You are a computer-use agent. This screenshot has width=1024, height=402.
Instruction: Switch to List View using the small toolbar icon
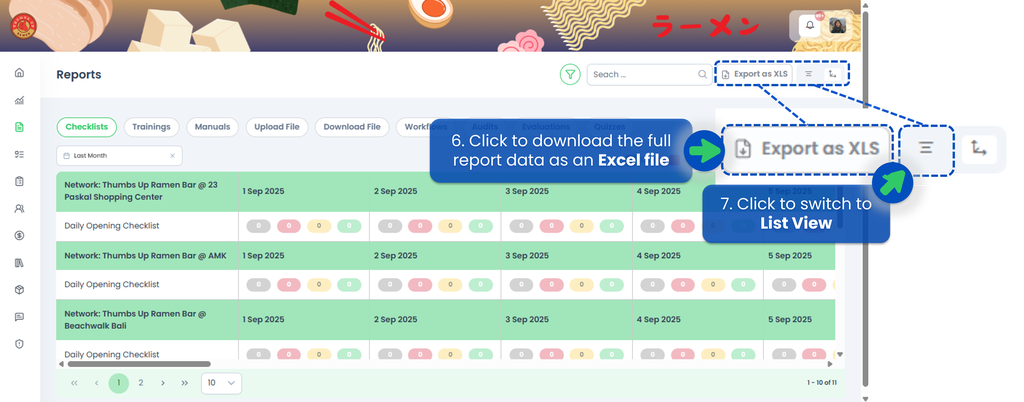(x=808, y=74)
